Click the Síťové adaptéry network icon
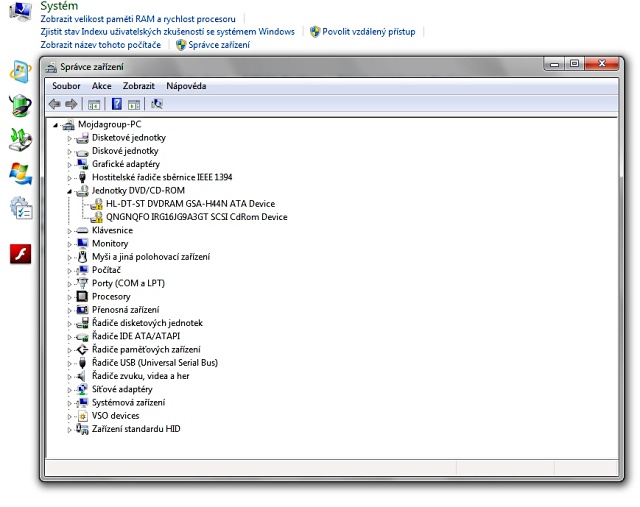The image size is (640, 507). (x=82, y=389)
